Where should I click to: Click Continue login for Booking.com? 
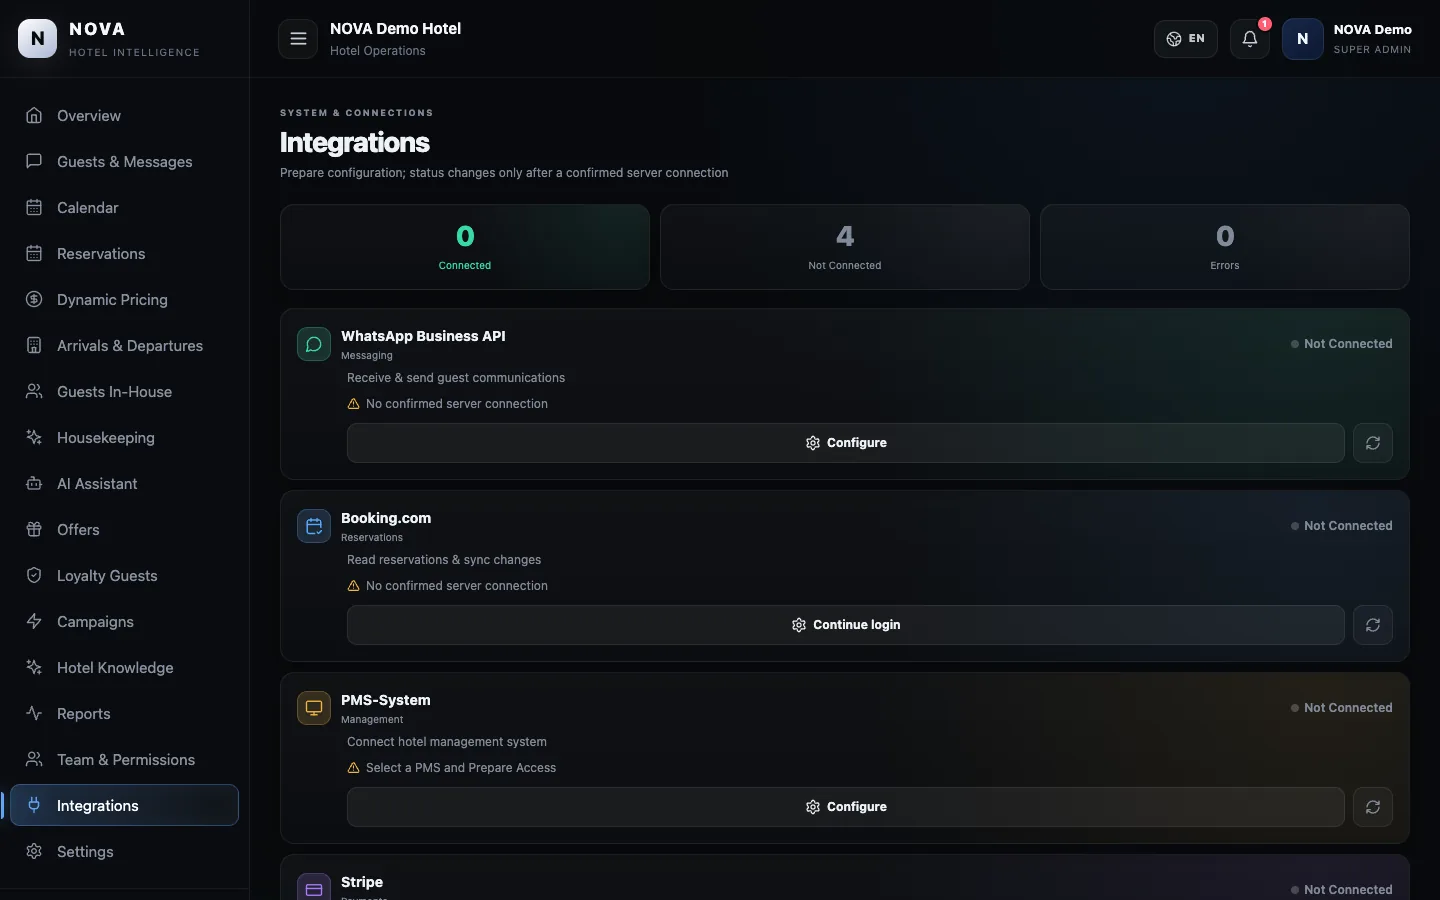pyautogui.click(x=846, y=625)
